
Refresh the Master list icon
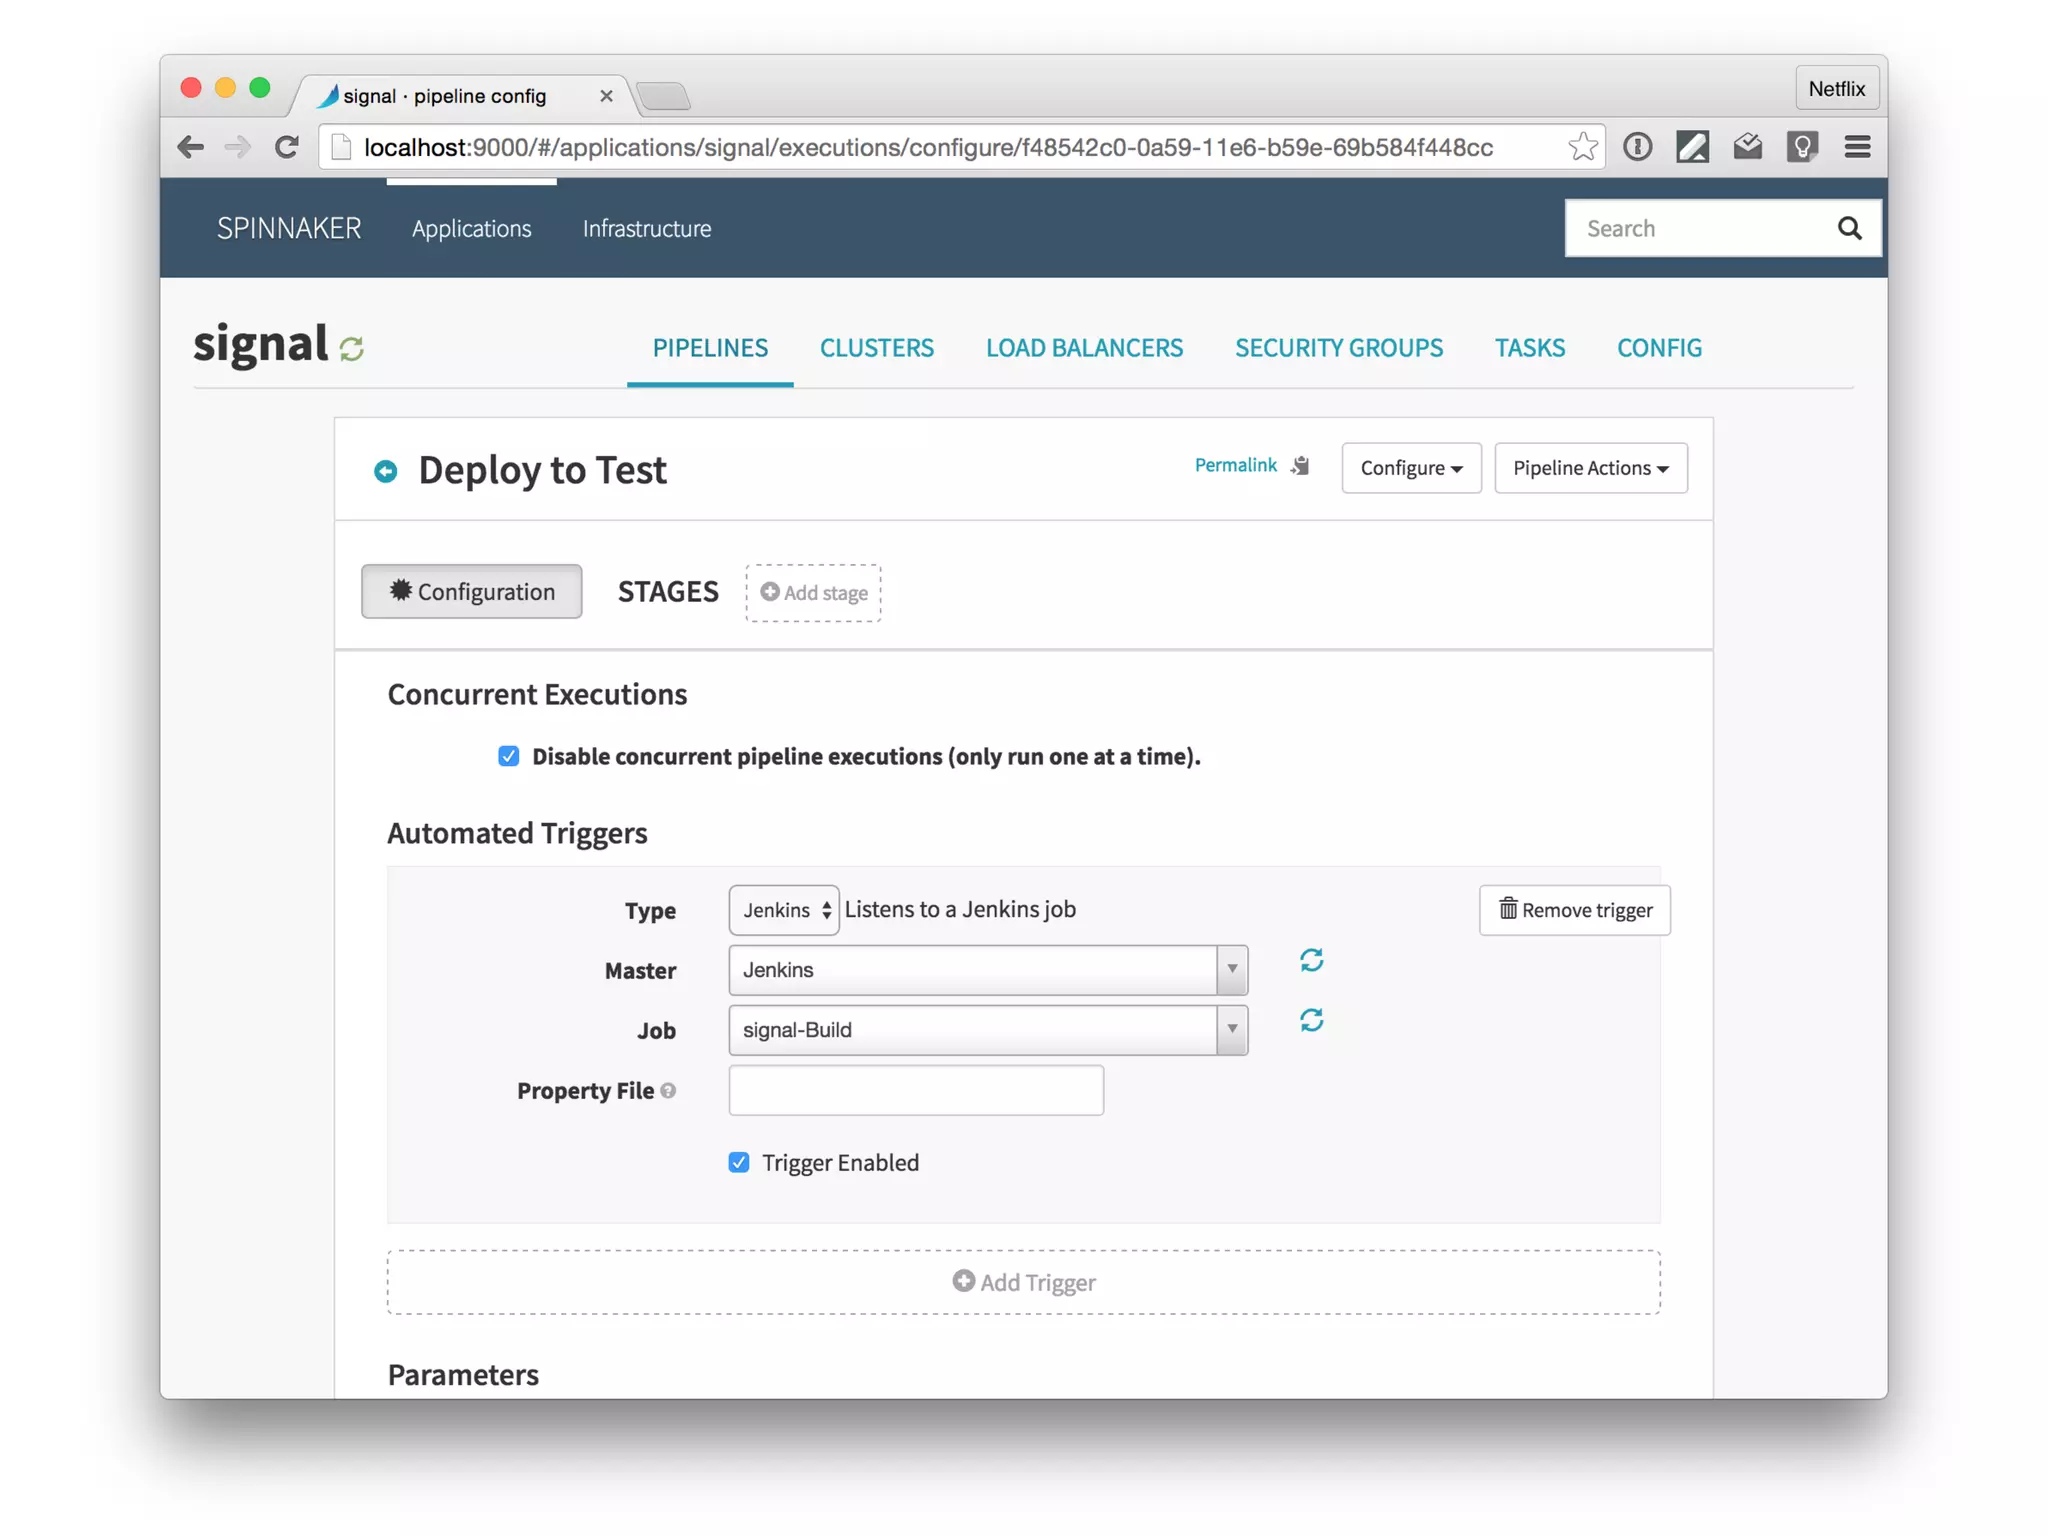[1311, 960]
